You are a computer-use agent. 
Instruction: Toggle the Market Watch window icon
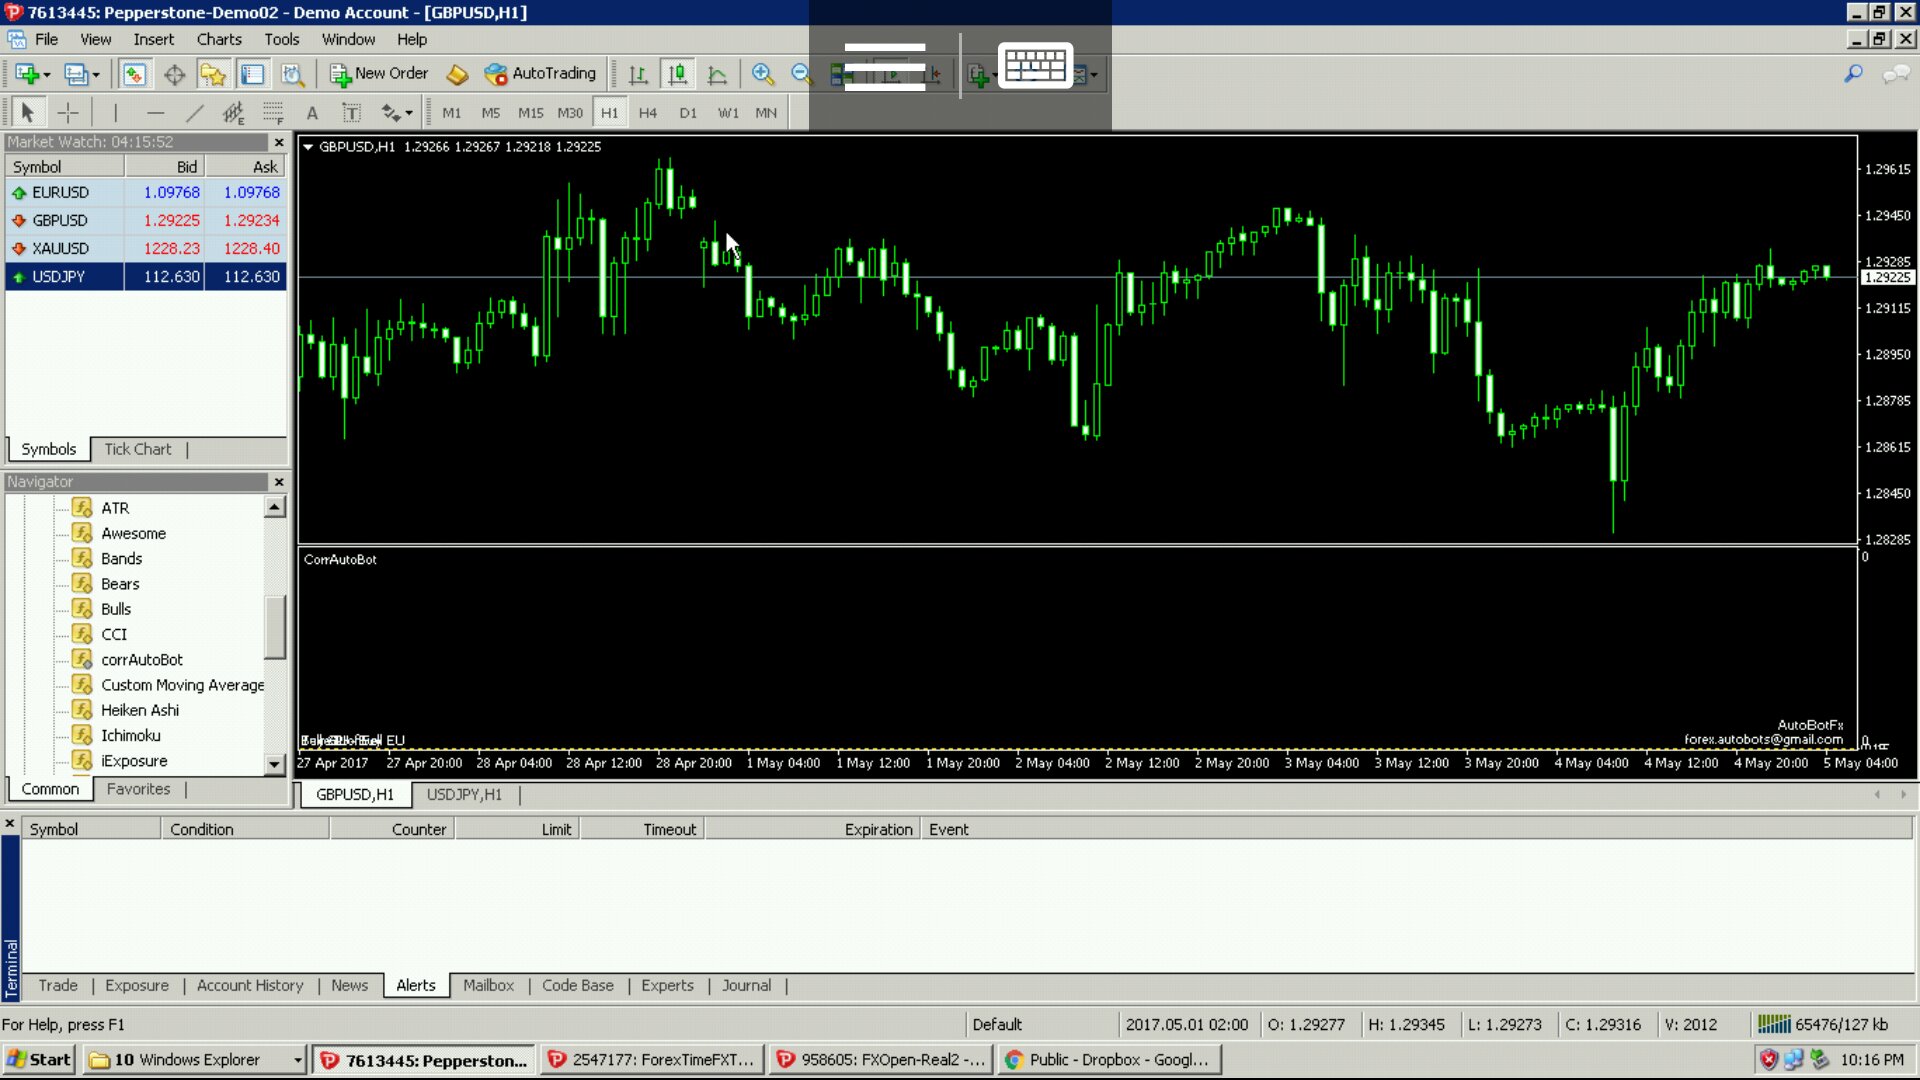tap(134, 74)
